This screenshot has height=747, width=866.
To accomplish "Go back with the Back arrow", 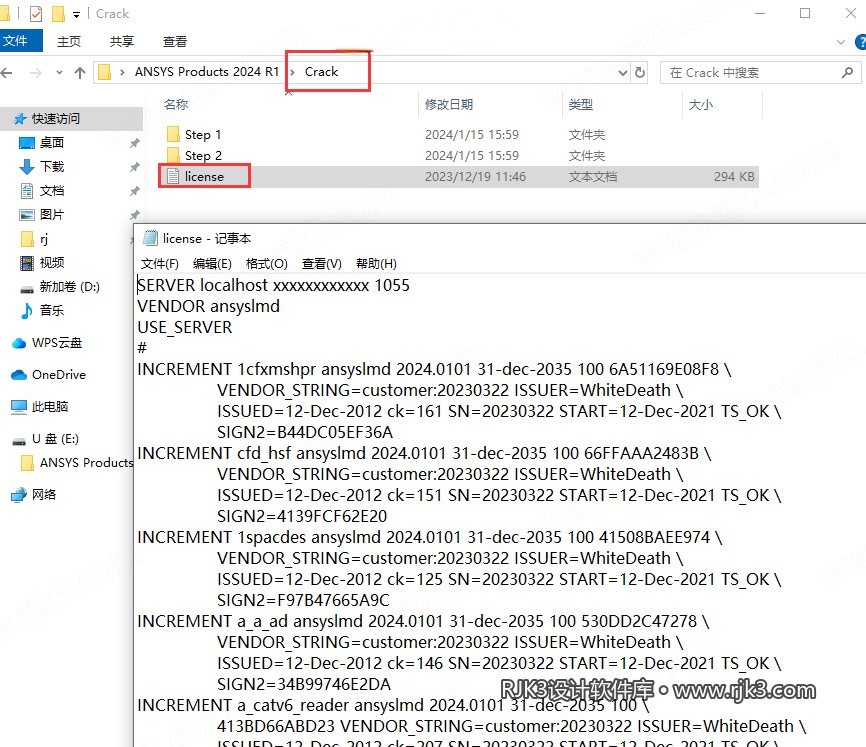I will pos(7,72).
